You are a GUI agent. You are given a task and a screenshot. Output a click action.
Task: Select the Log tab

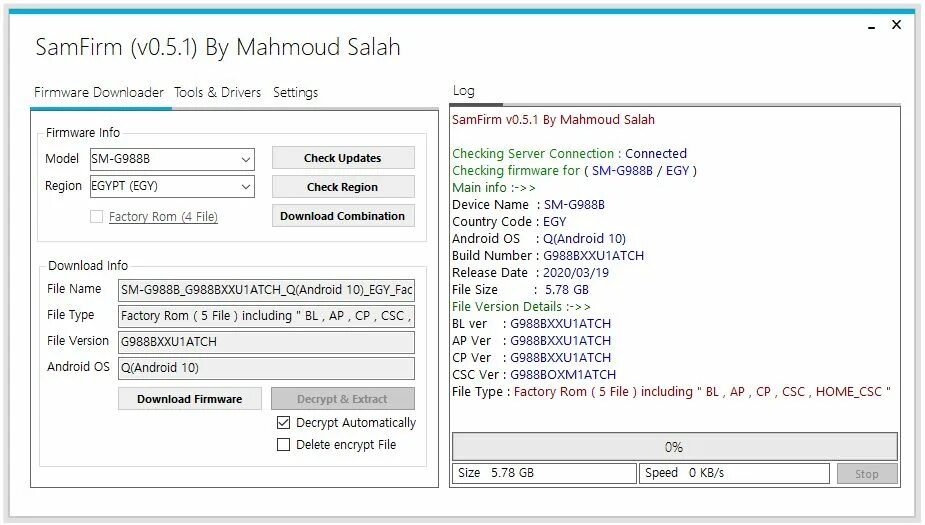(464, 91)
